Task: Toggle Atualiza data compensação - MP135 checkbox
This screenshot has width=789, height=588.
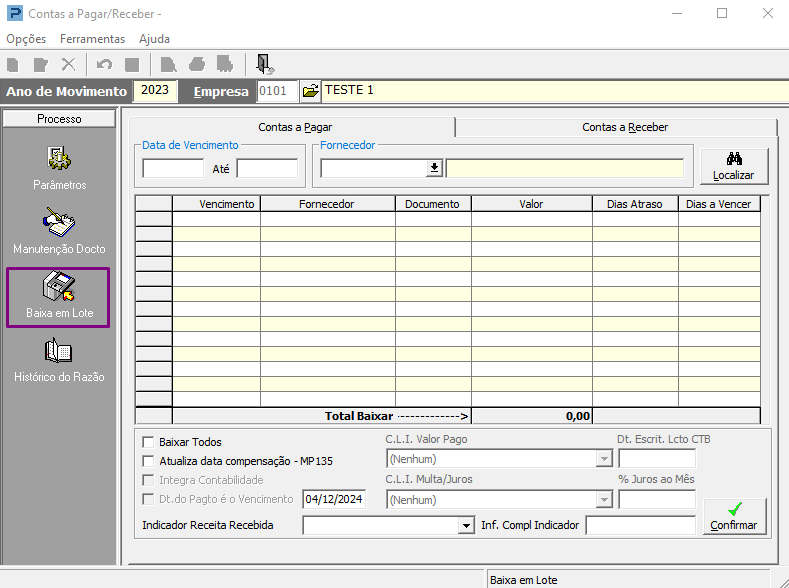Action: tap(149, 461)
